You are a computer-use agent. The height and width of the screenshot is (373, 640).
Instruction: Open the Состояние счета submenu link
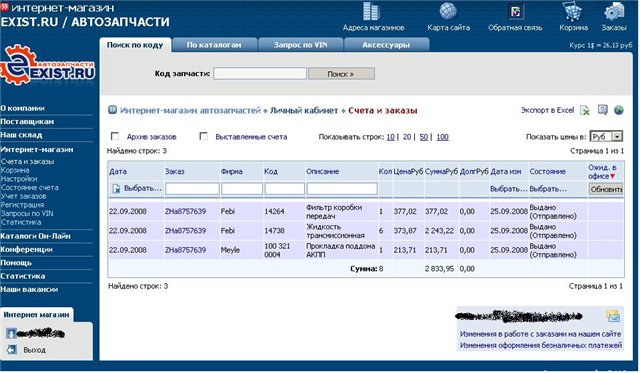click(29, 188)
